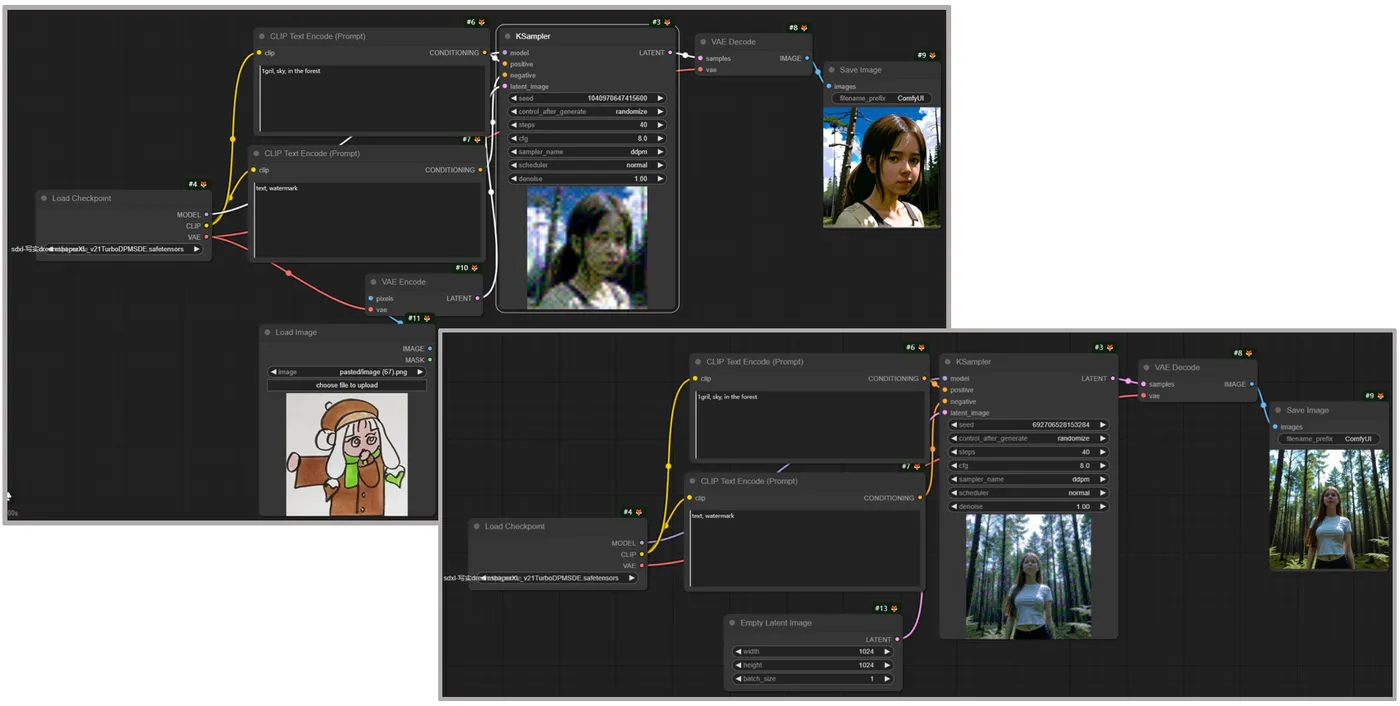Decrease the height value of Empty Latent Image

coord(738,665)
